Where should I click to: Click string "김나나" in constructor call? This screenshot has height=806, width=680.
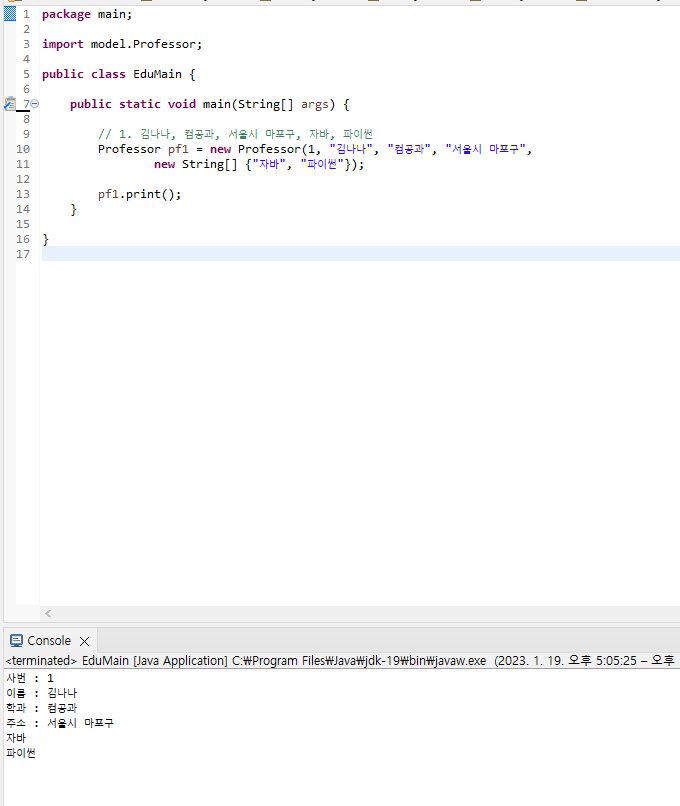pos(351,149)
